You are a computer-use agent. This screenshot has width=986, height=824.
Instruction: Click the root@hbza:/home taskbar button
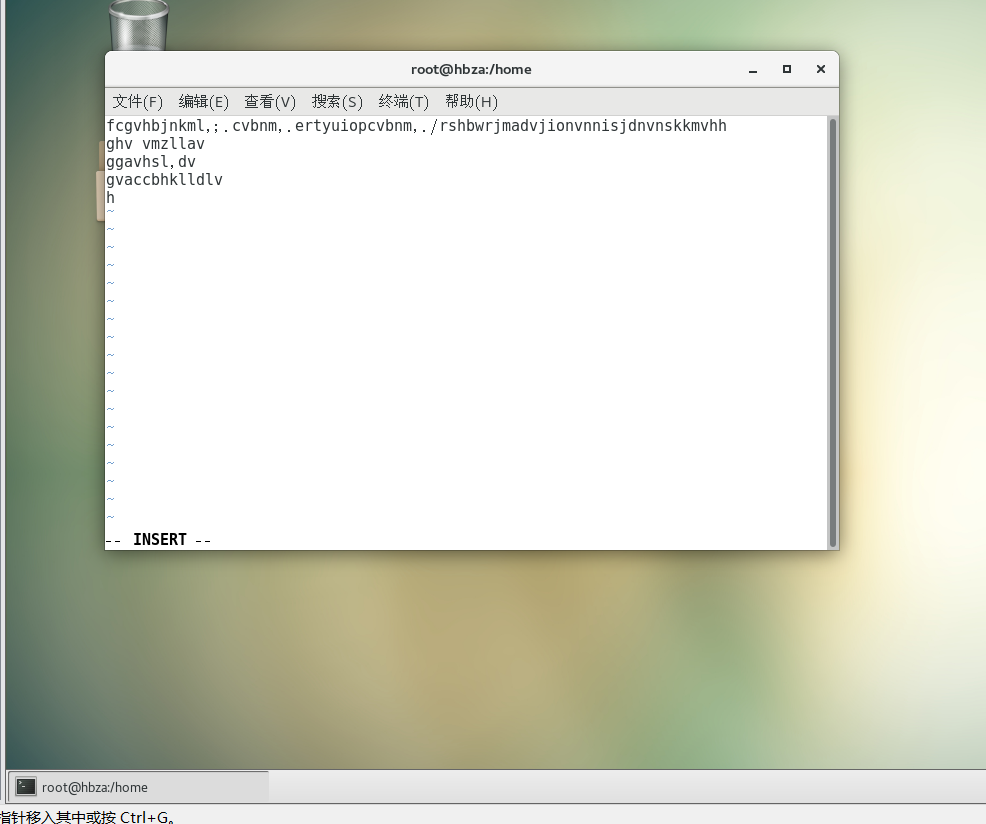click(138, 787)
